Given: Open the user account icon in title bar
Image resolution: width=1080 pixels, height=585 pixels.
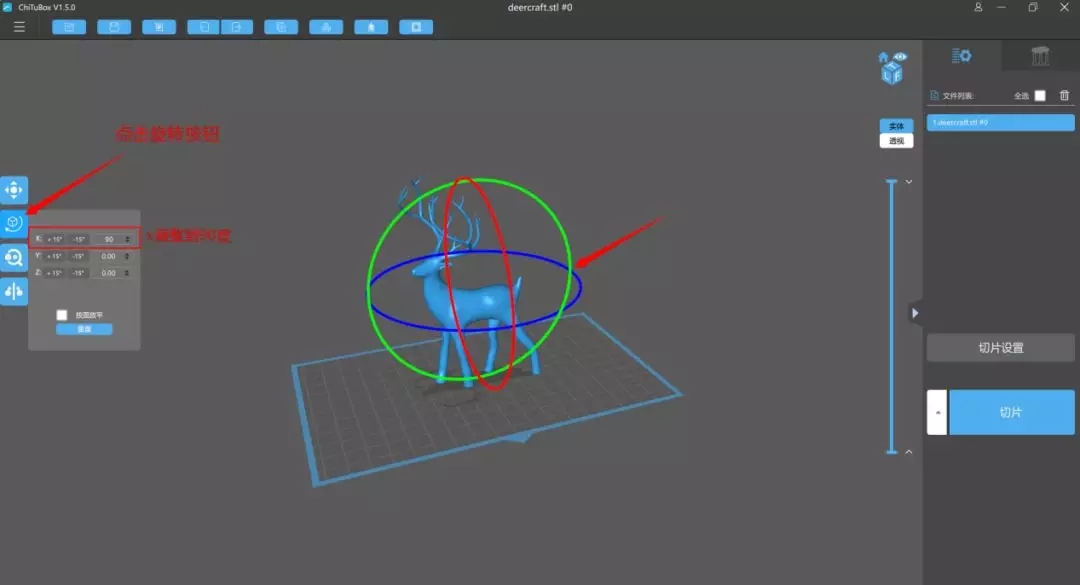Looking at the screenshot, I should click(x=978, y=7).
